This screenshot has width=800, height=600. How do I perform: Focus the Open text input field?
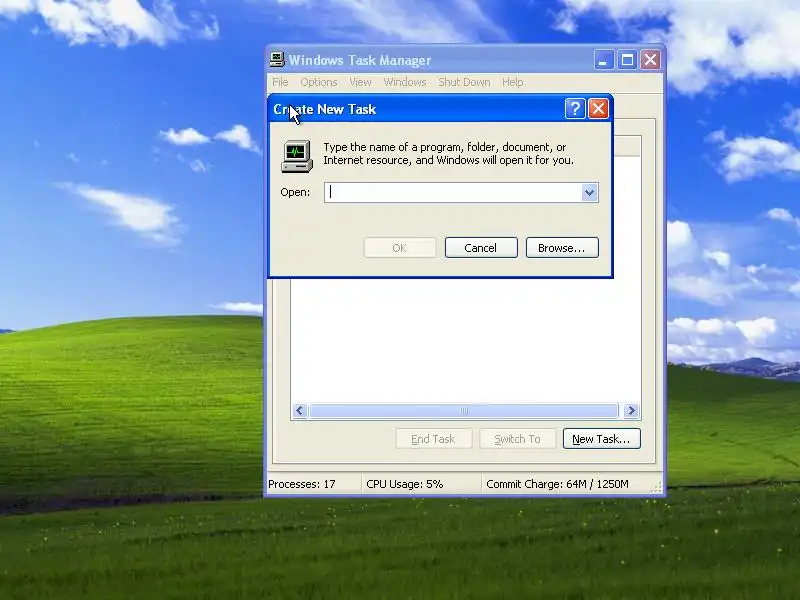(453, 192)
